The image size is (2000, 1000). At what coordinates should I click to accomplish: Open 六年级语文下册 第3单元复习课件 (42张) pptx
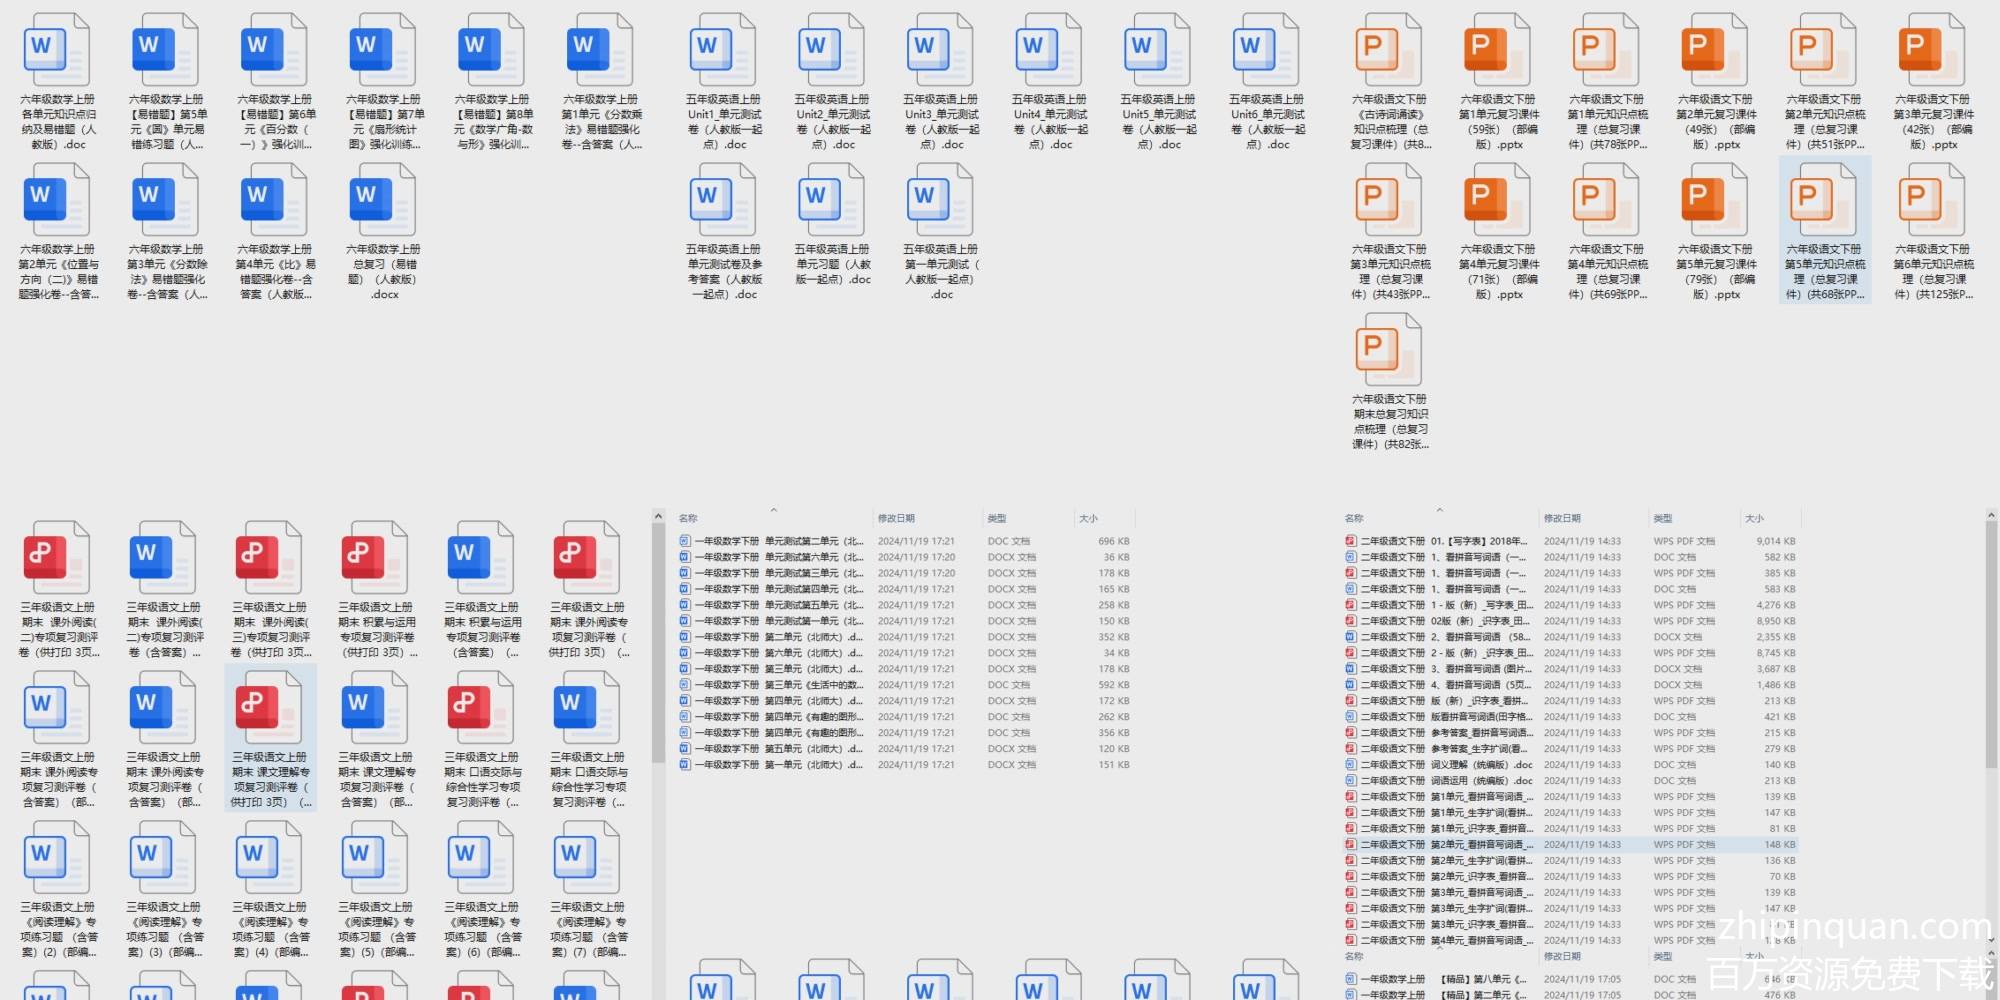point(1932,51)
